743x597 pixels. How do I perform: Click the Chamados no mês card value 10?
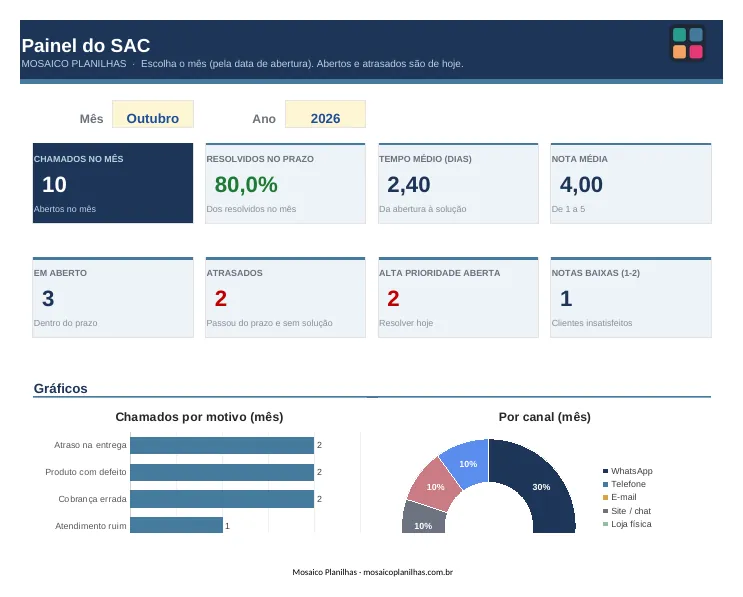tap(54, 185)
